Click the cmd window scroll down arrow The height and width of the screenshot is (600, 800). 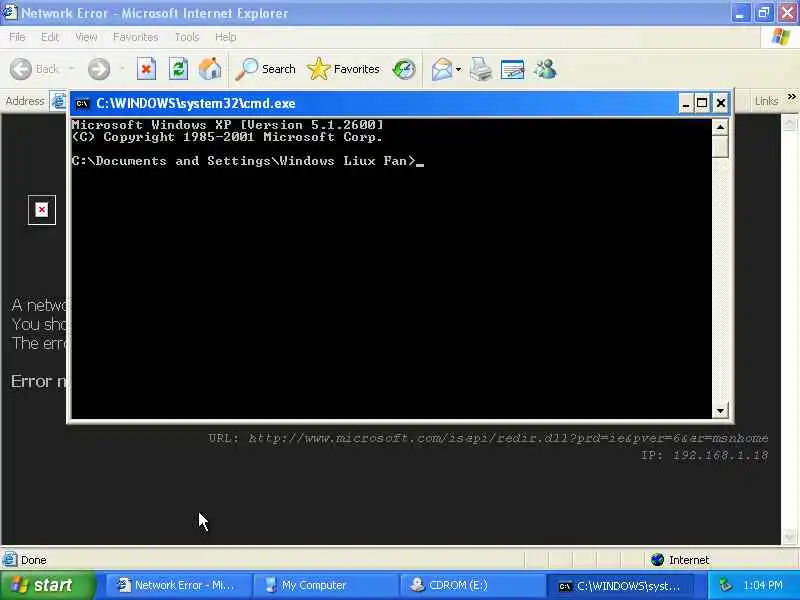coord(720,410)
